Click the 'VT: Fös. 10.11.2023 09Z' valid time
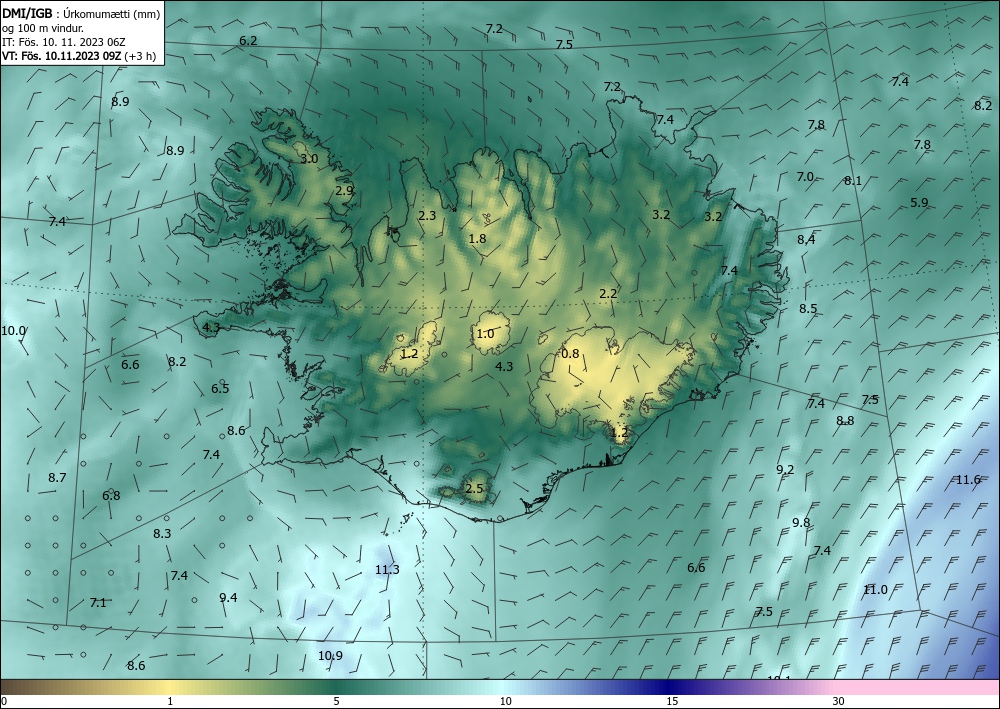Viewport: 1000px width, 709px height. (62, 56)
